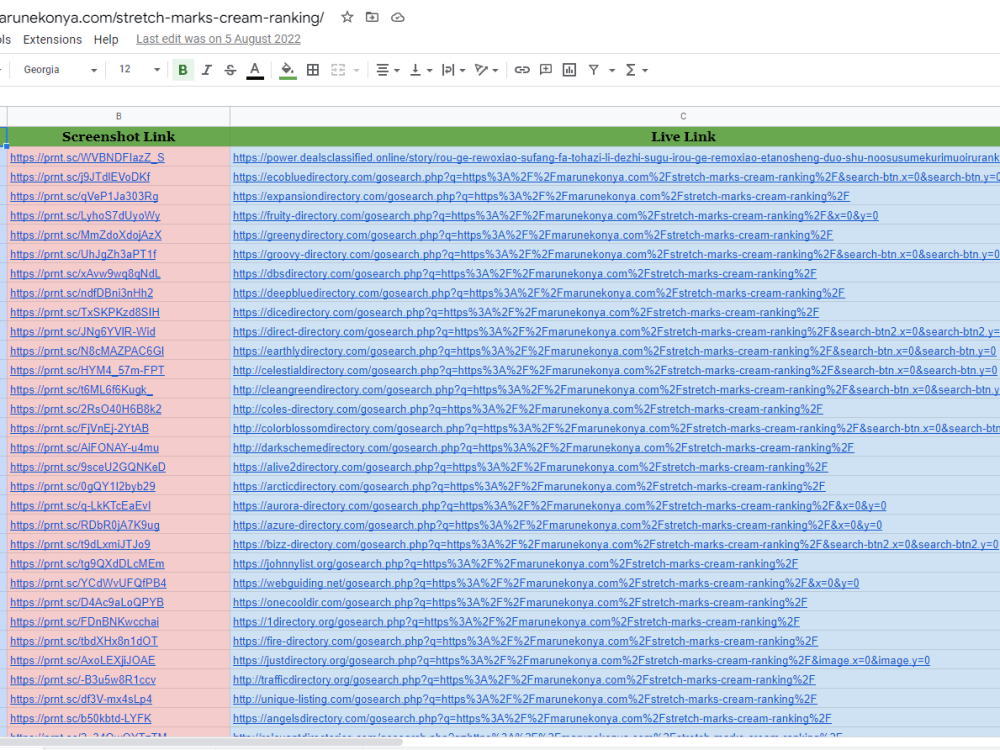
Task: Click the move to folder icon
Action: (372, 17)
